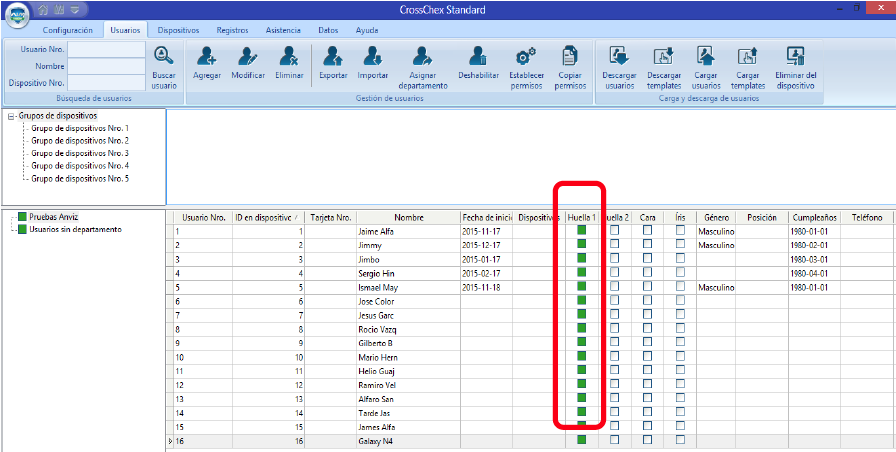Click Descargar templates icon
The image size is (896, 452).
[664, 56]
